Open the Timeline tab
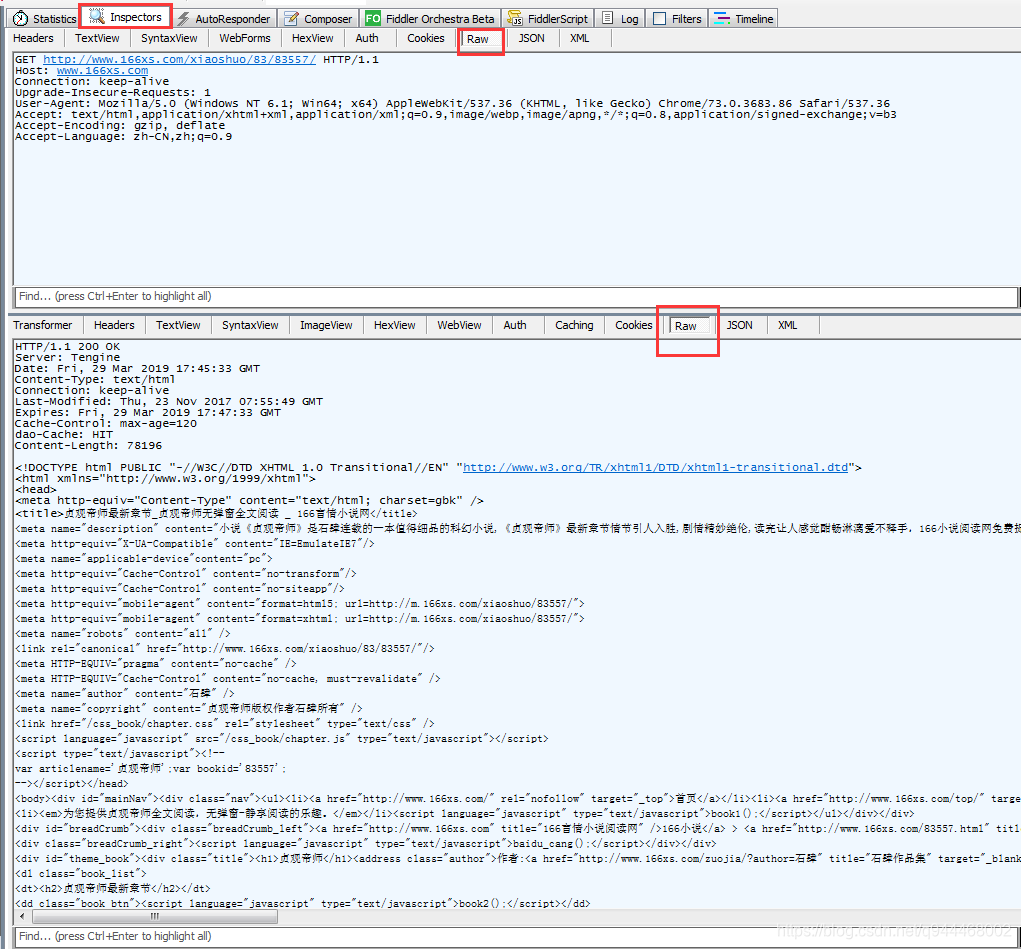1021x949 pixels. (744, 19)
